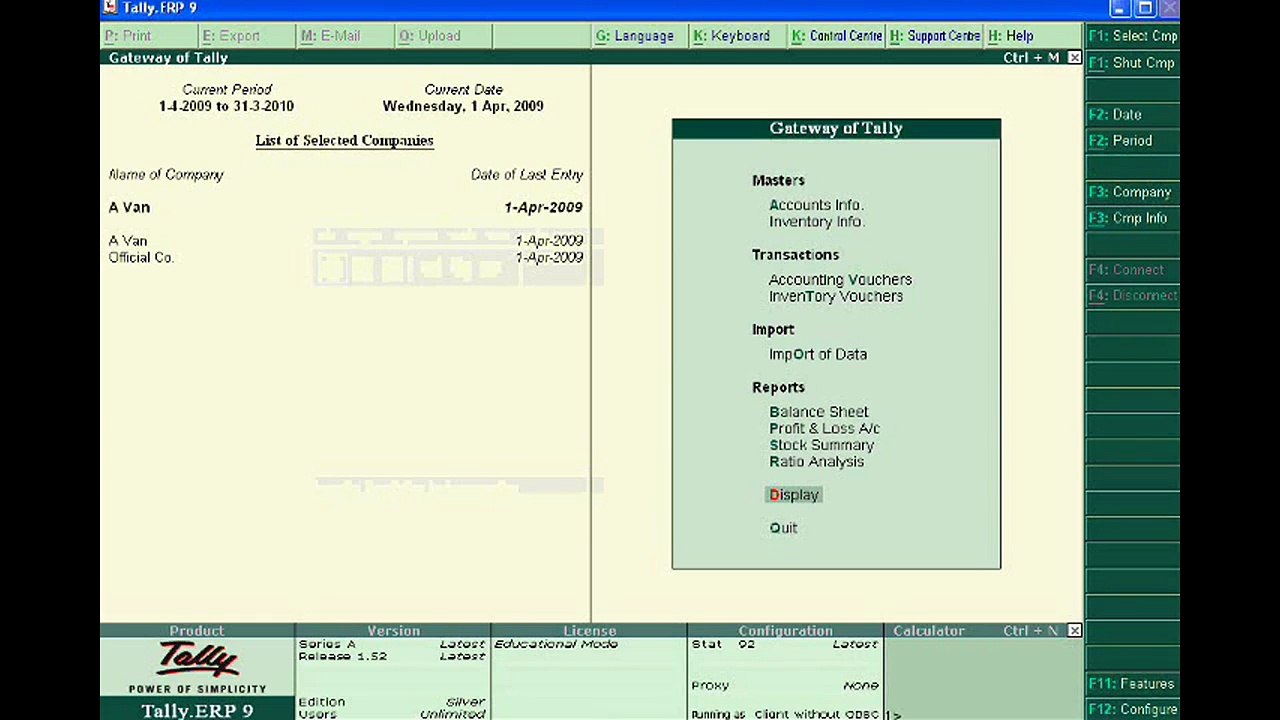Click the Date of Last Entry column header
1280x720 pixels.
(527, 175)
